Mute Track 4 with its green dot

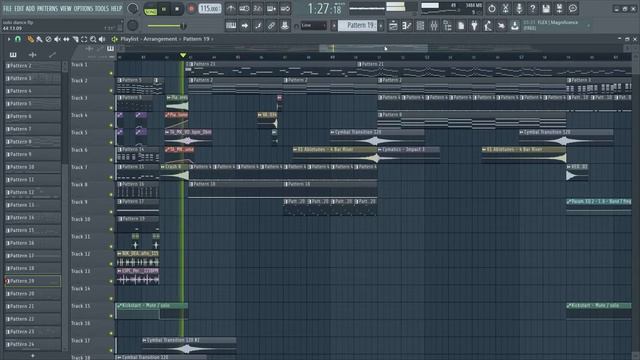(x=111, y=125)
